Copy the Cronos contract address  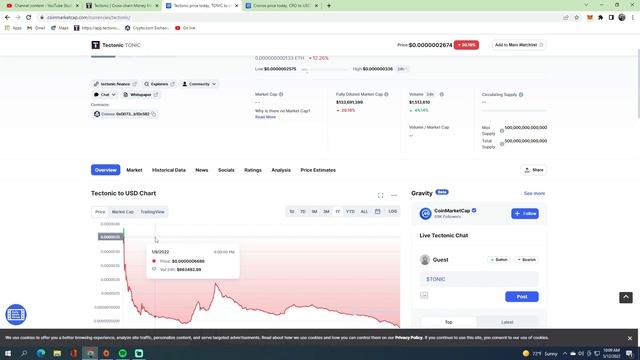154,114
